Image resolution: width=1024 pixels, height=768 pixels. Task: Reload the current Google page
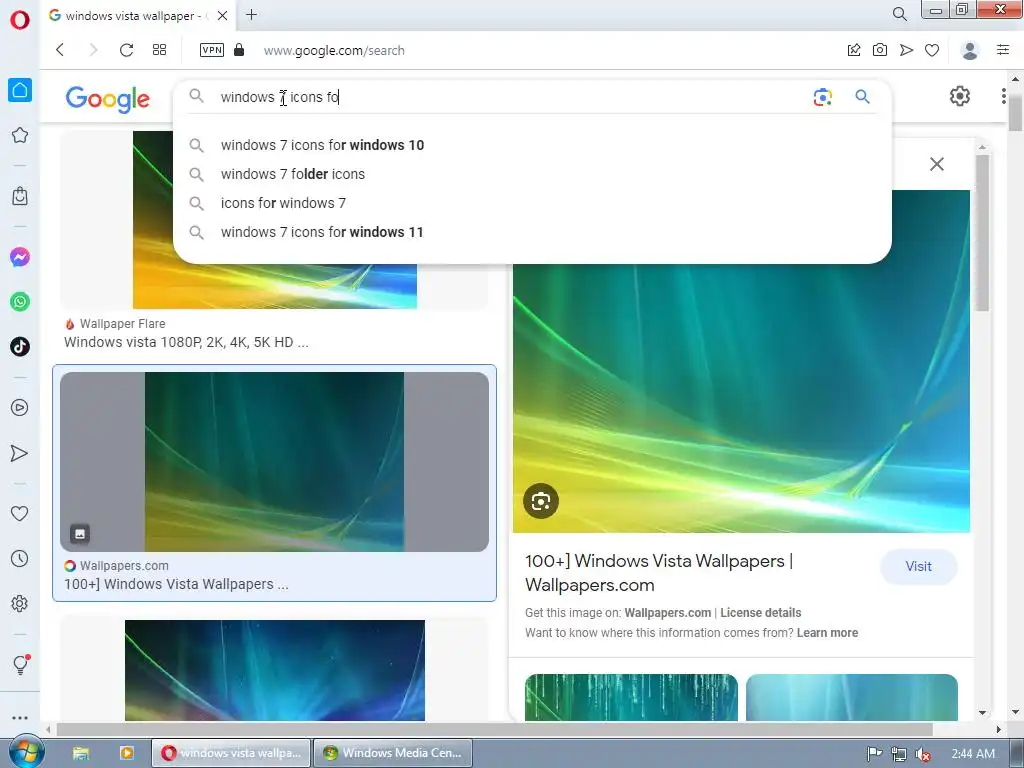[126, 50]
